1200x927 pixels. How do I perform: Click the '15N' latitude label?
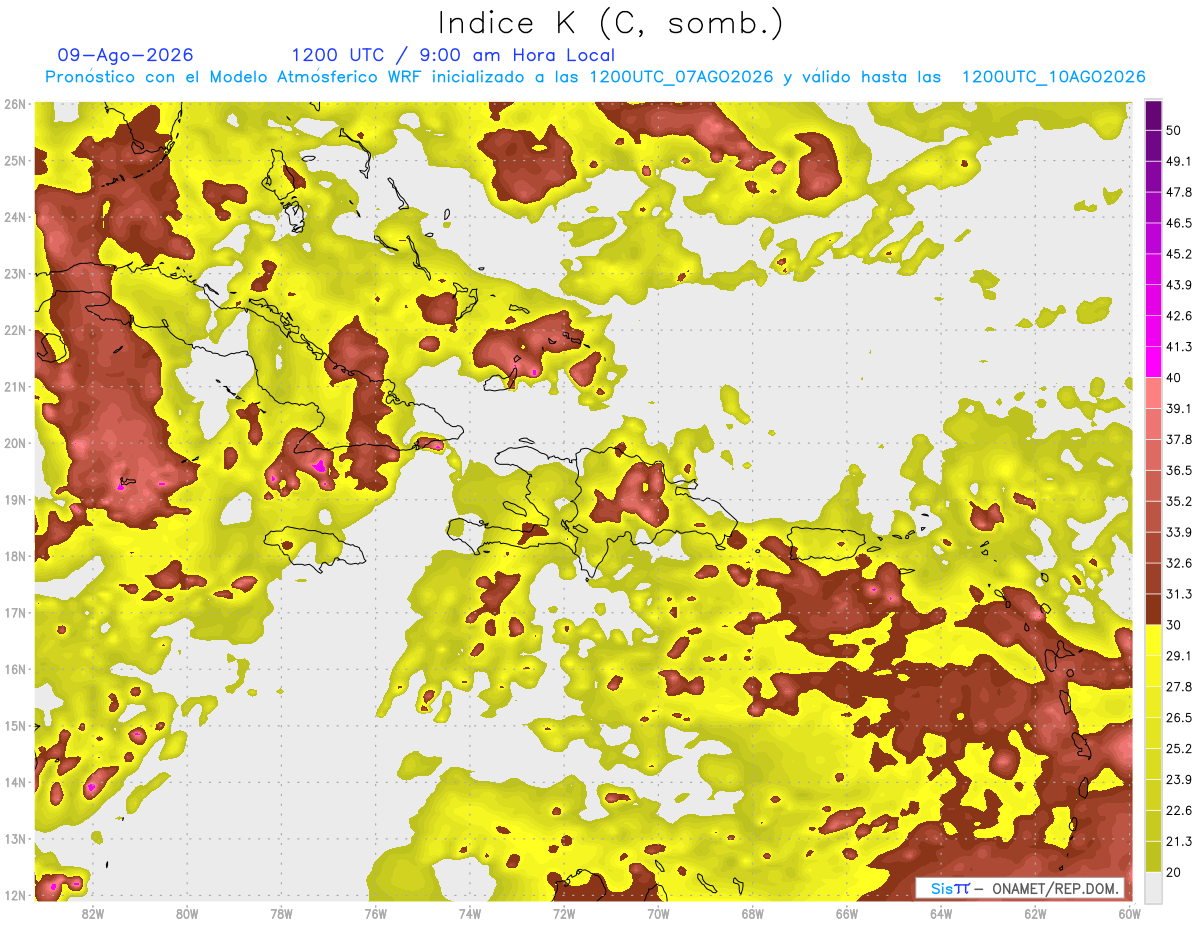click(x=15, y=726)
